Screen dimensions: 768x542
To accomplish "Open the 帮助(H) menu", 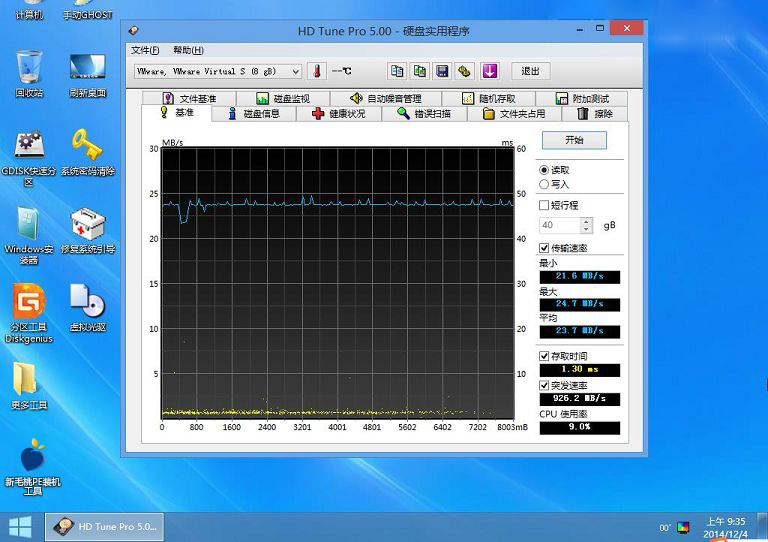I will (188, 50).
